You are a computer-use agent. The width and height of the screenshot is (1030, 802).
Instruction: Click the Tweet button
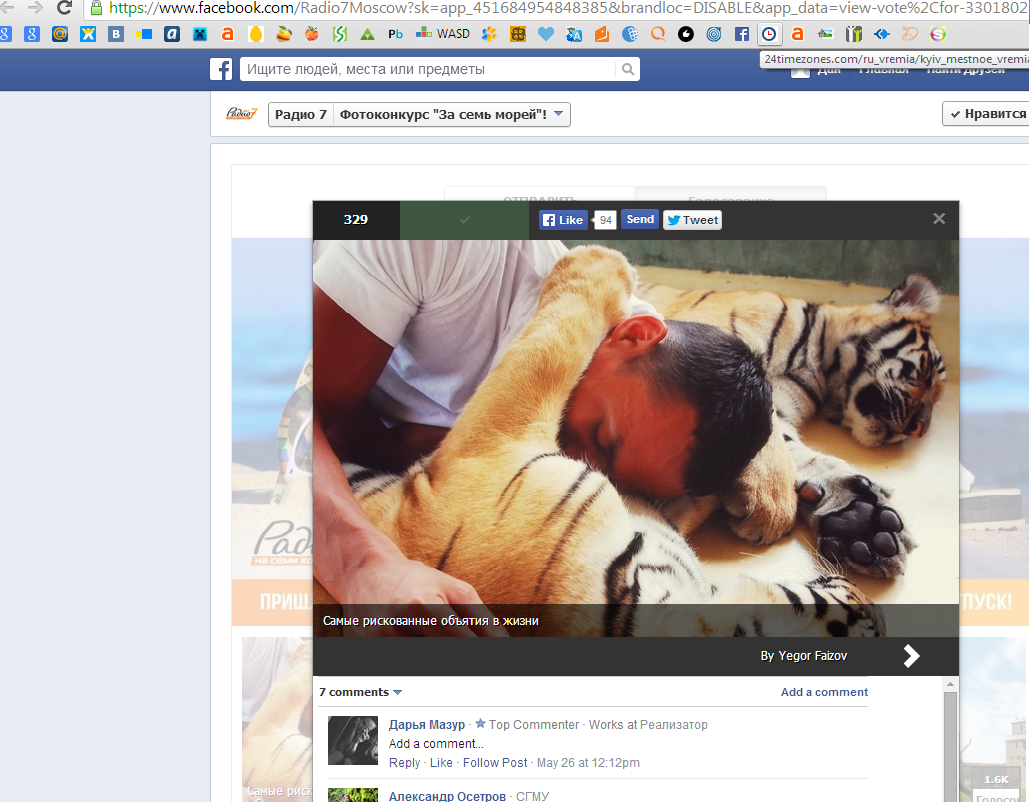click(x=692, y=220)
